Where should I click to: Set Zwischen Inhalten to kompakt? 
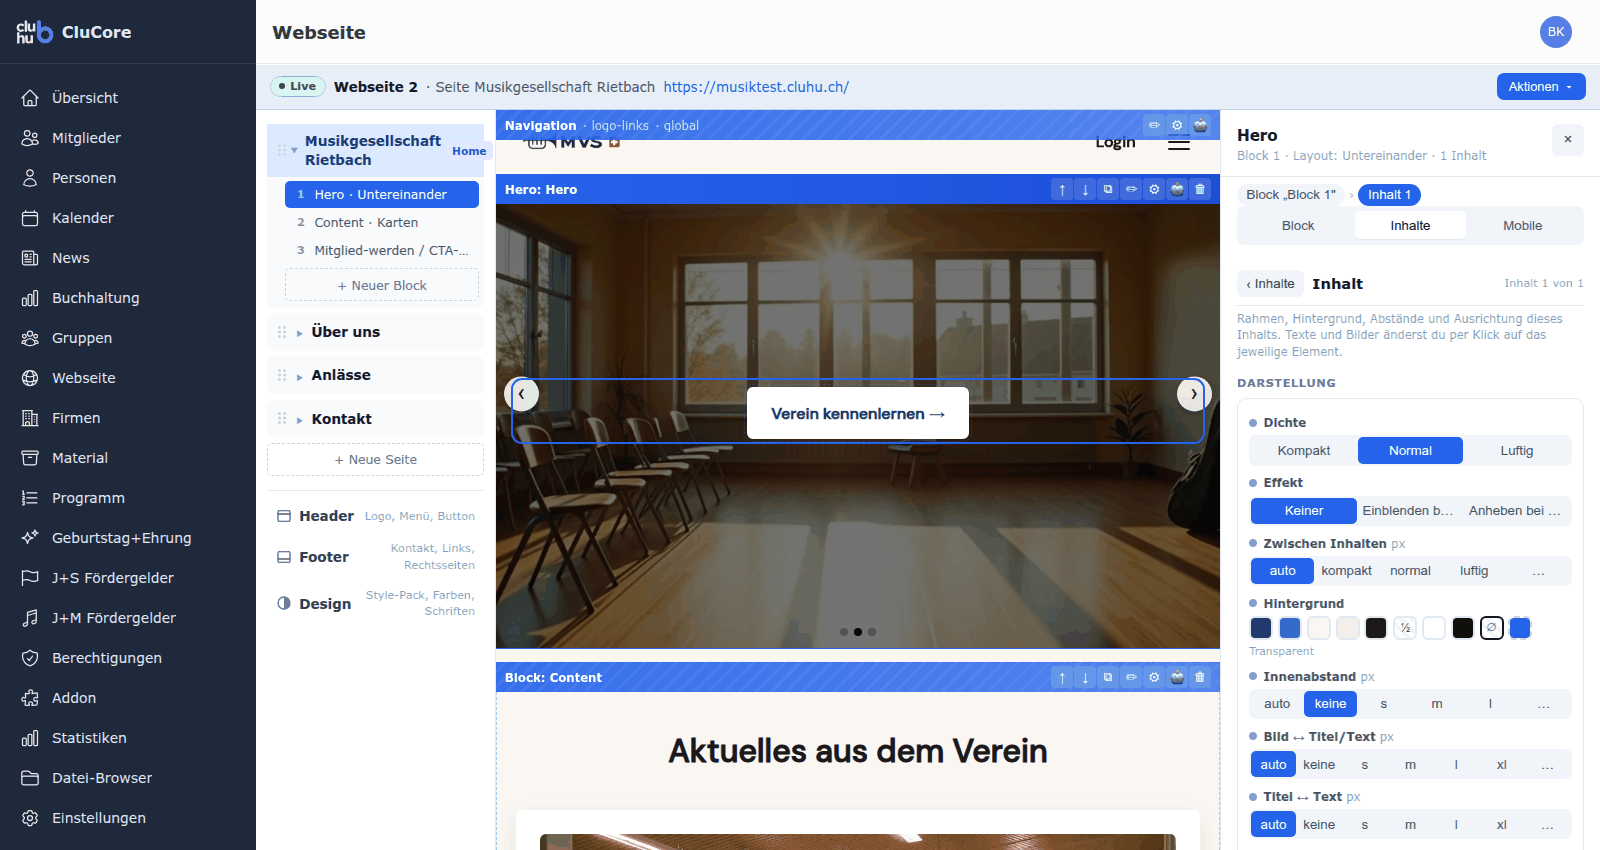pyautogui.click(x=1346, y=571)
